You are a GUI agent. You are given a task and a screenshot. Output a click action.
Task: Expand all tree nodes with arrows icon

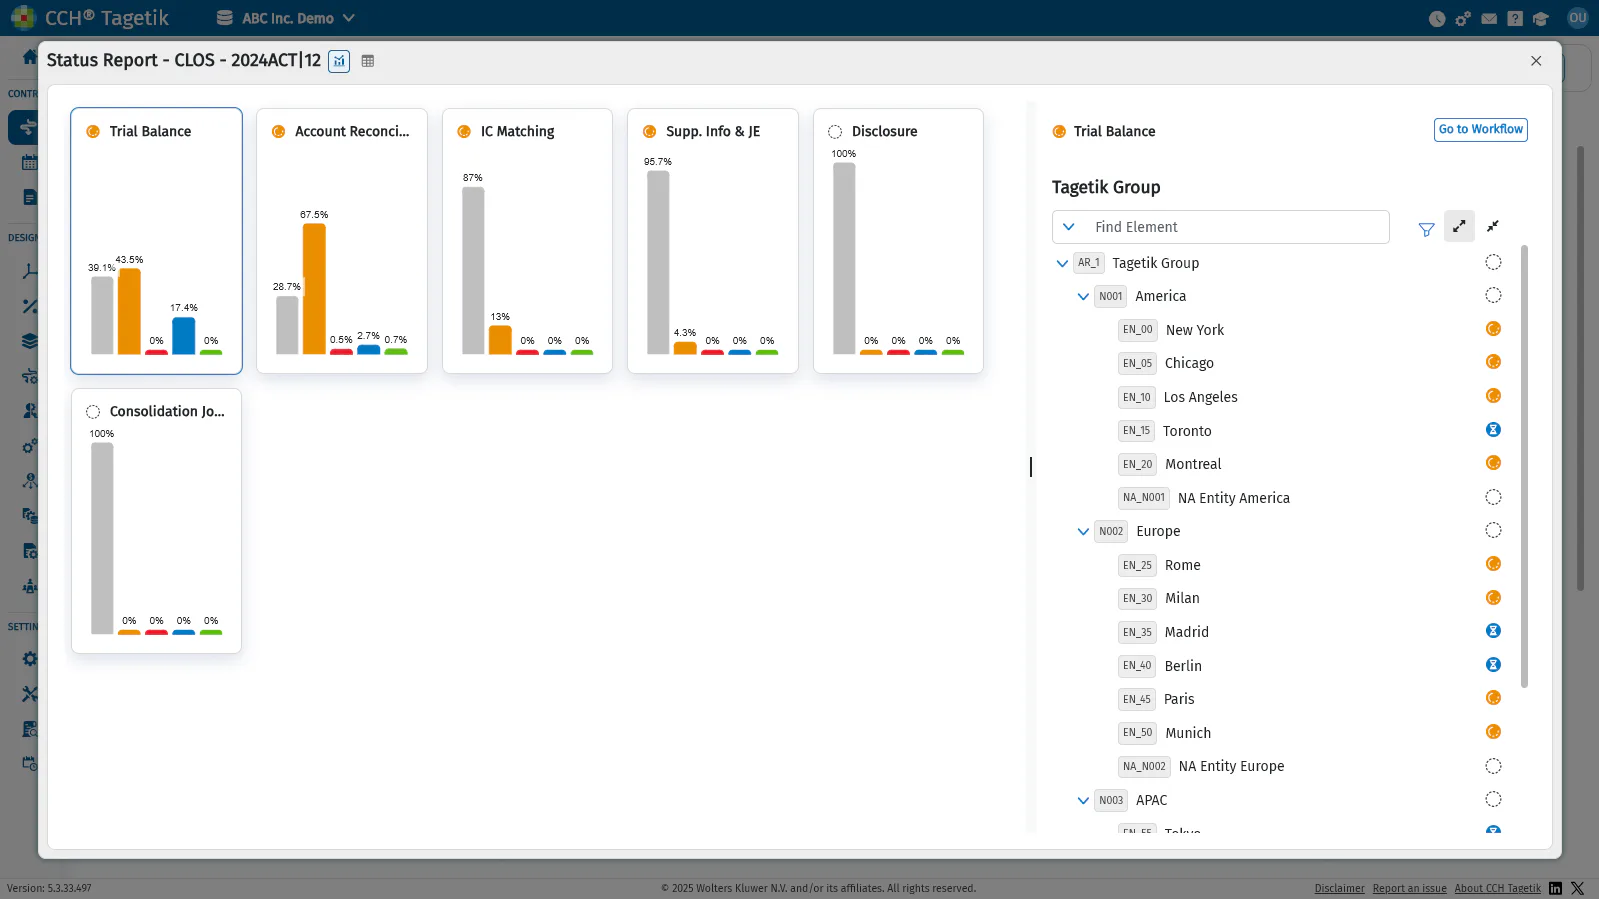(x=1459, y=226)
